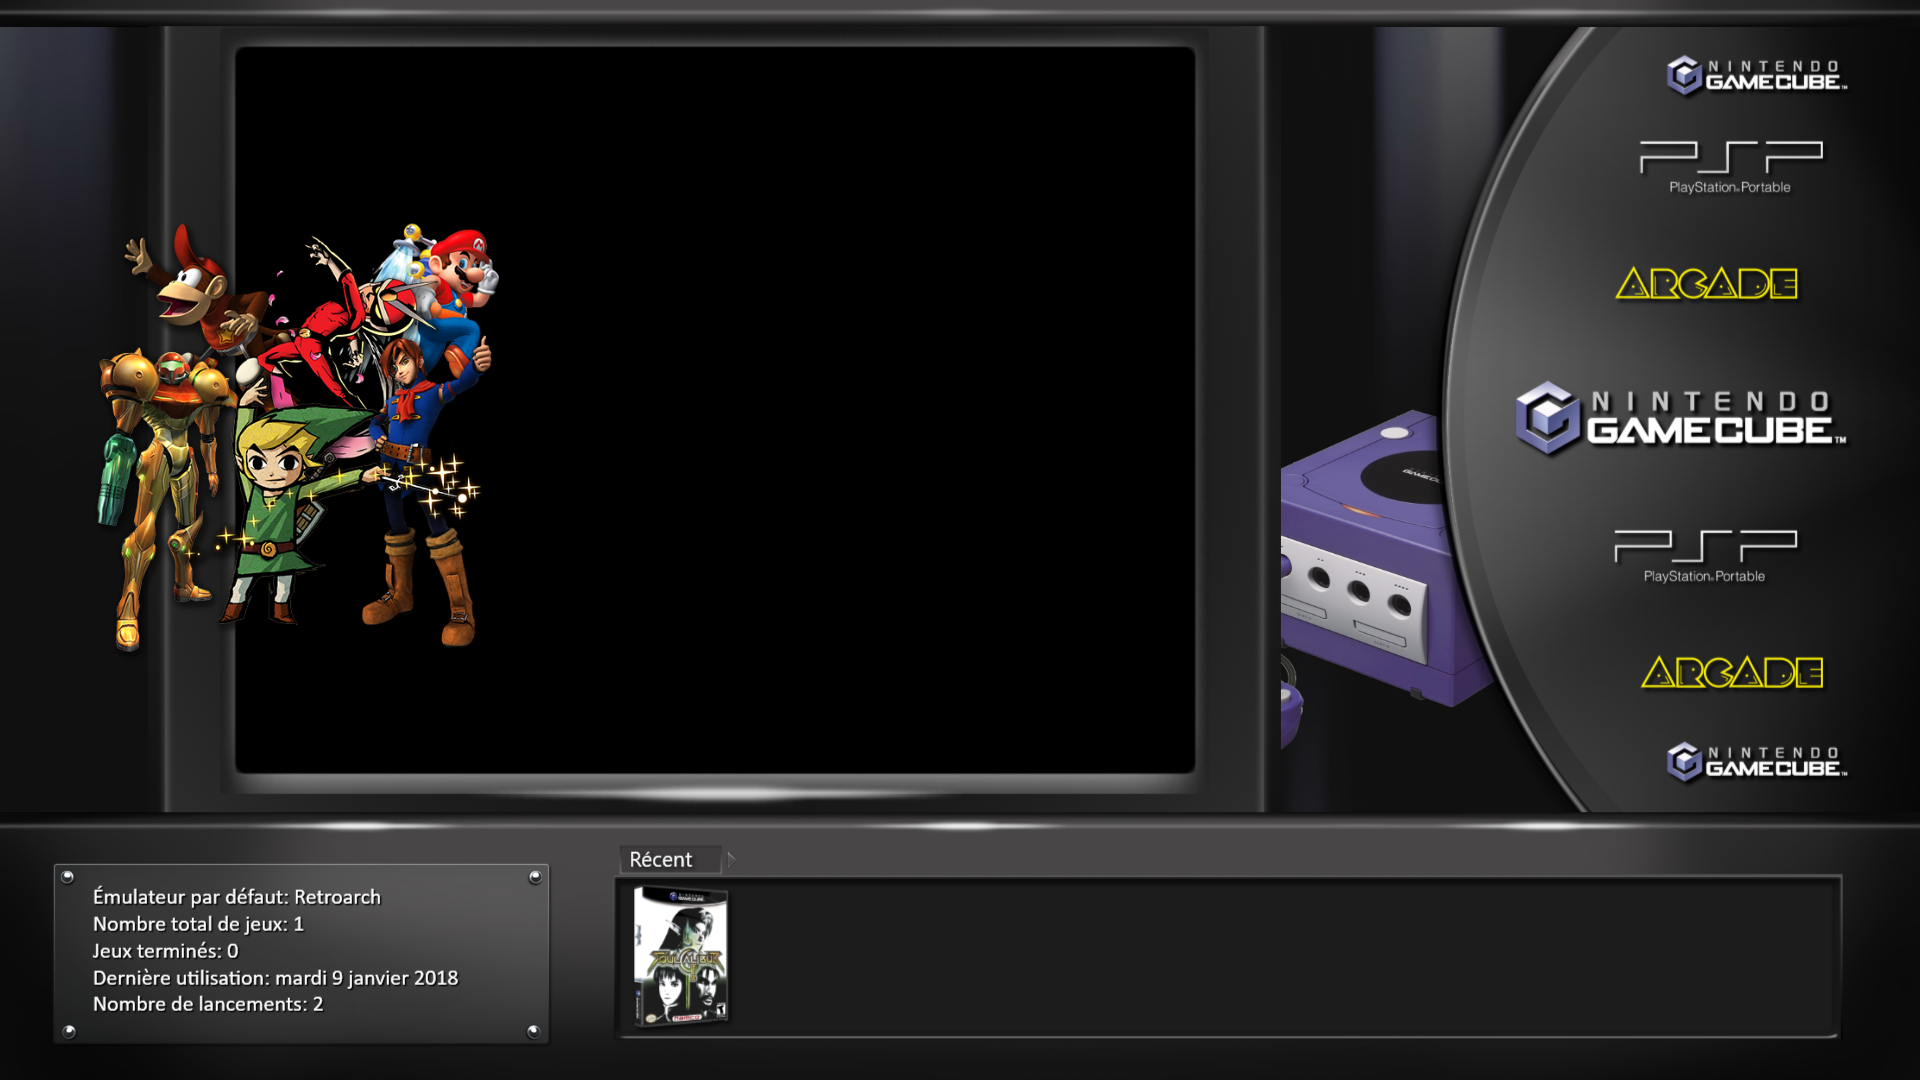Click text 'Nombre de lancements: 2'
This screenshot has width=1920, height=1080.
(208, 1004)
